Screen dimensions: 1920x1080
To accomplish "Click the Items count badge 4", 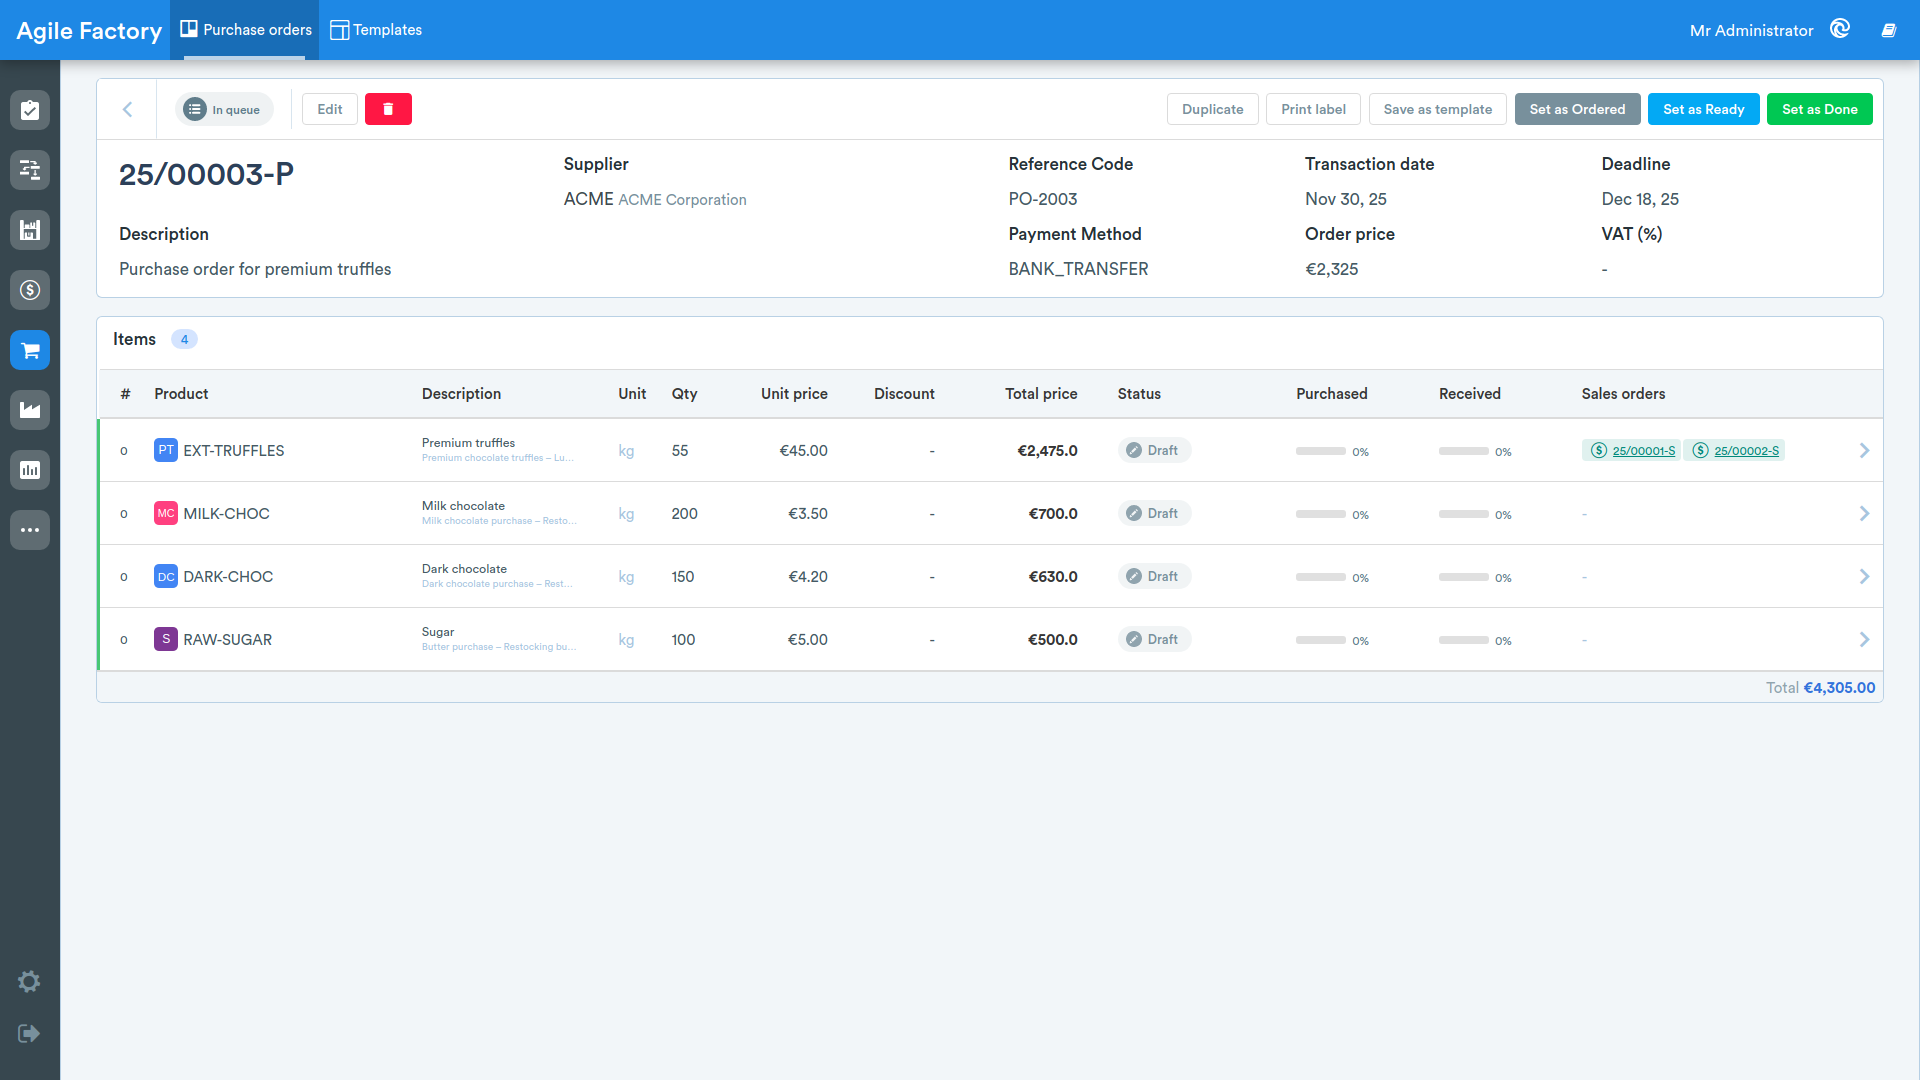I will tap(184, 339).
